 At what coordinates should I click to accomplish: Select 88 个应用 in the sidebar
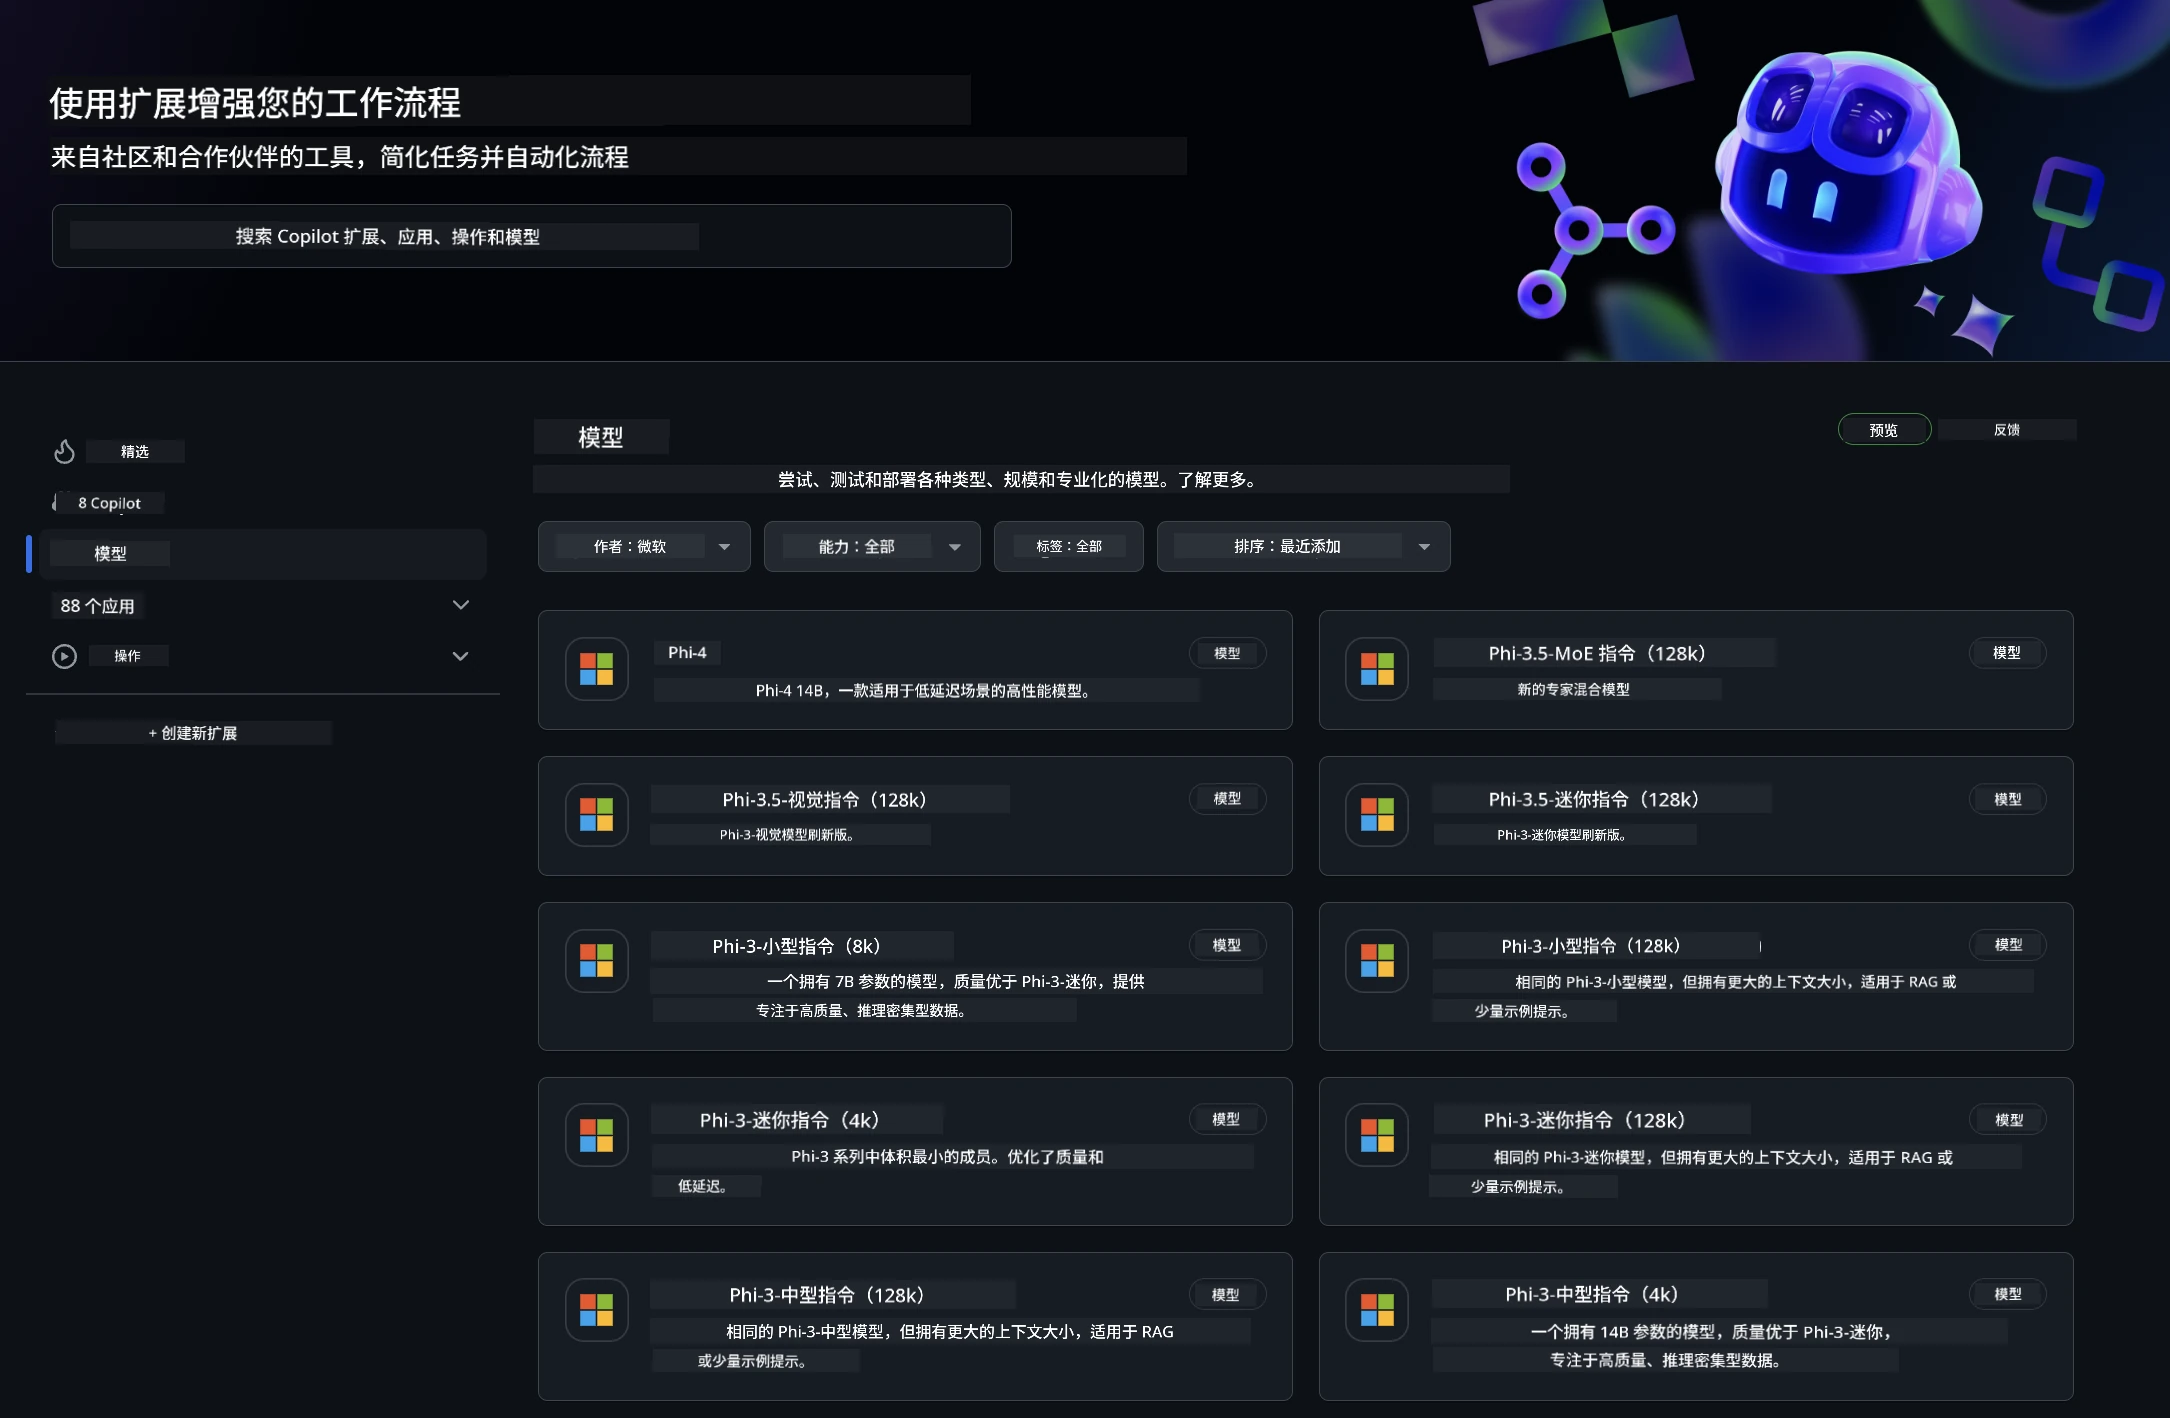[x=97, y=606]
